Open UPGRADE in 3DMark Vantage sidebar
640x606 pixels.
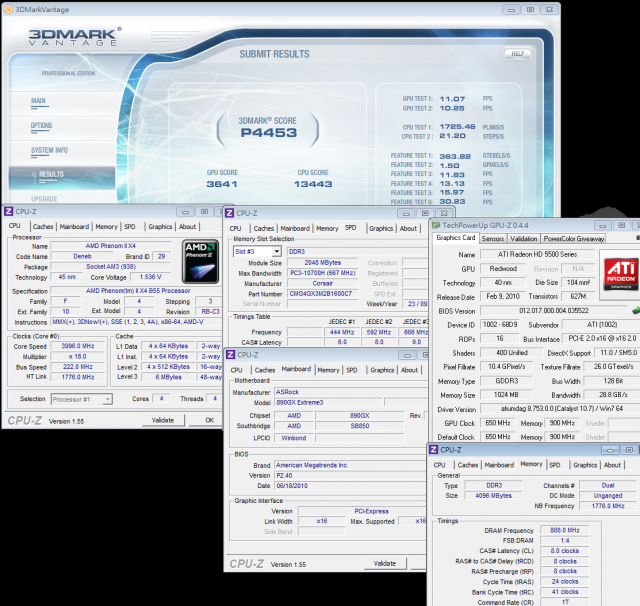click(44, 199)
